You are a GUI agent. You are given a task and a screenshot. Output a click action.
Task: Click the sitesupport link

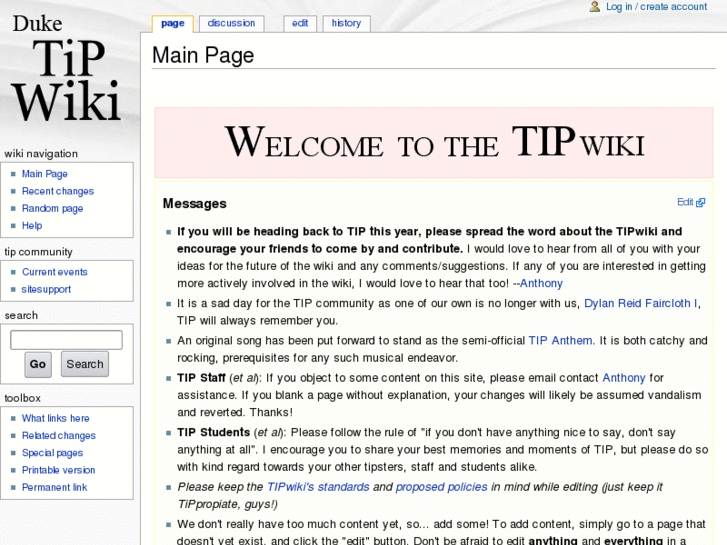coord(46,289)
